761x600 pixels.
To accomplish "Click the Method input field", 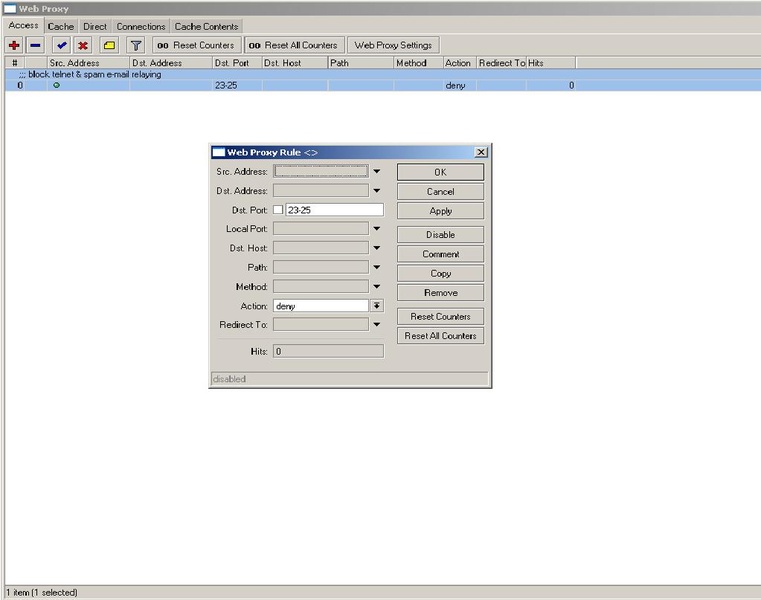I will point(321,286).
